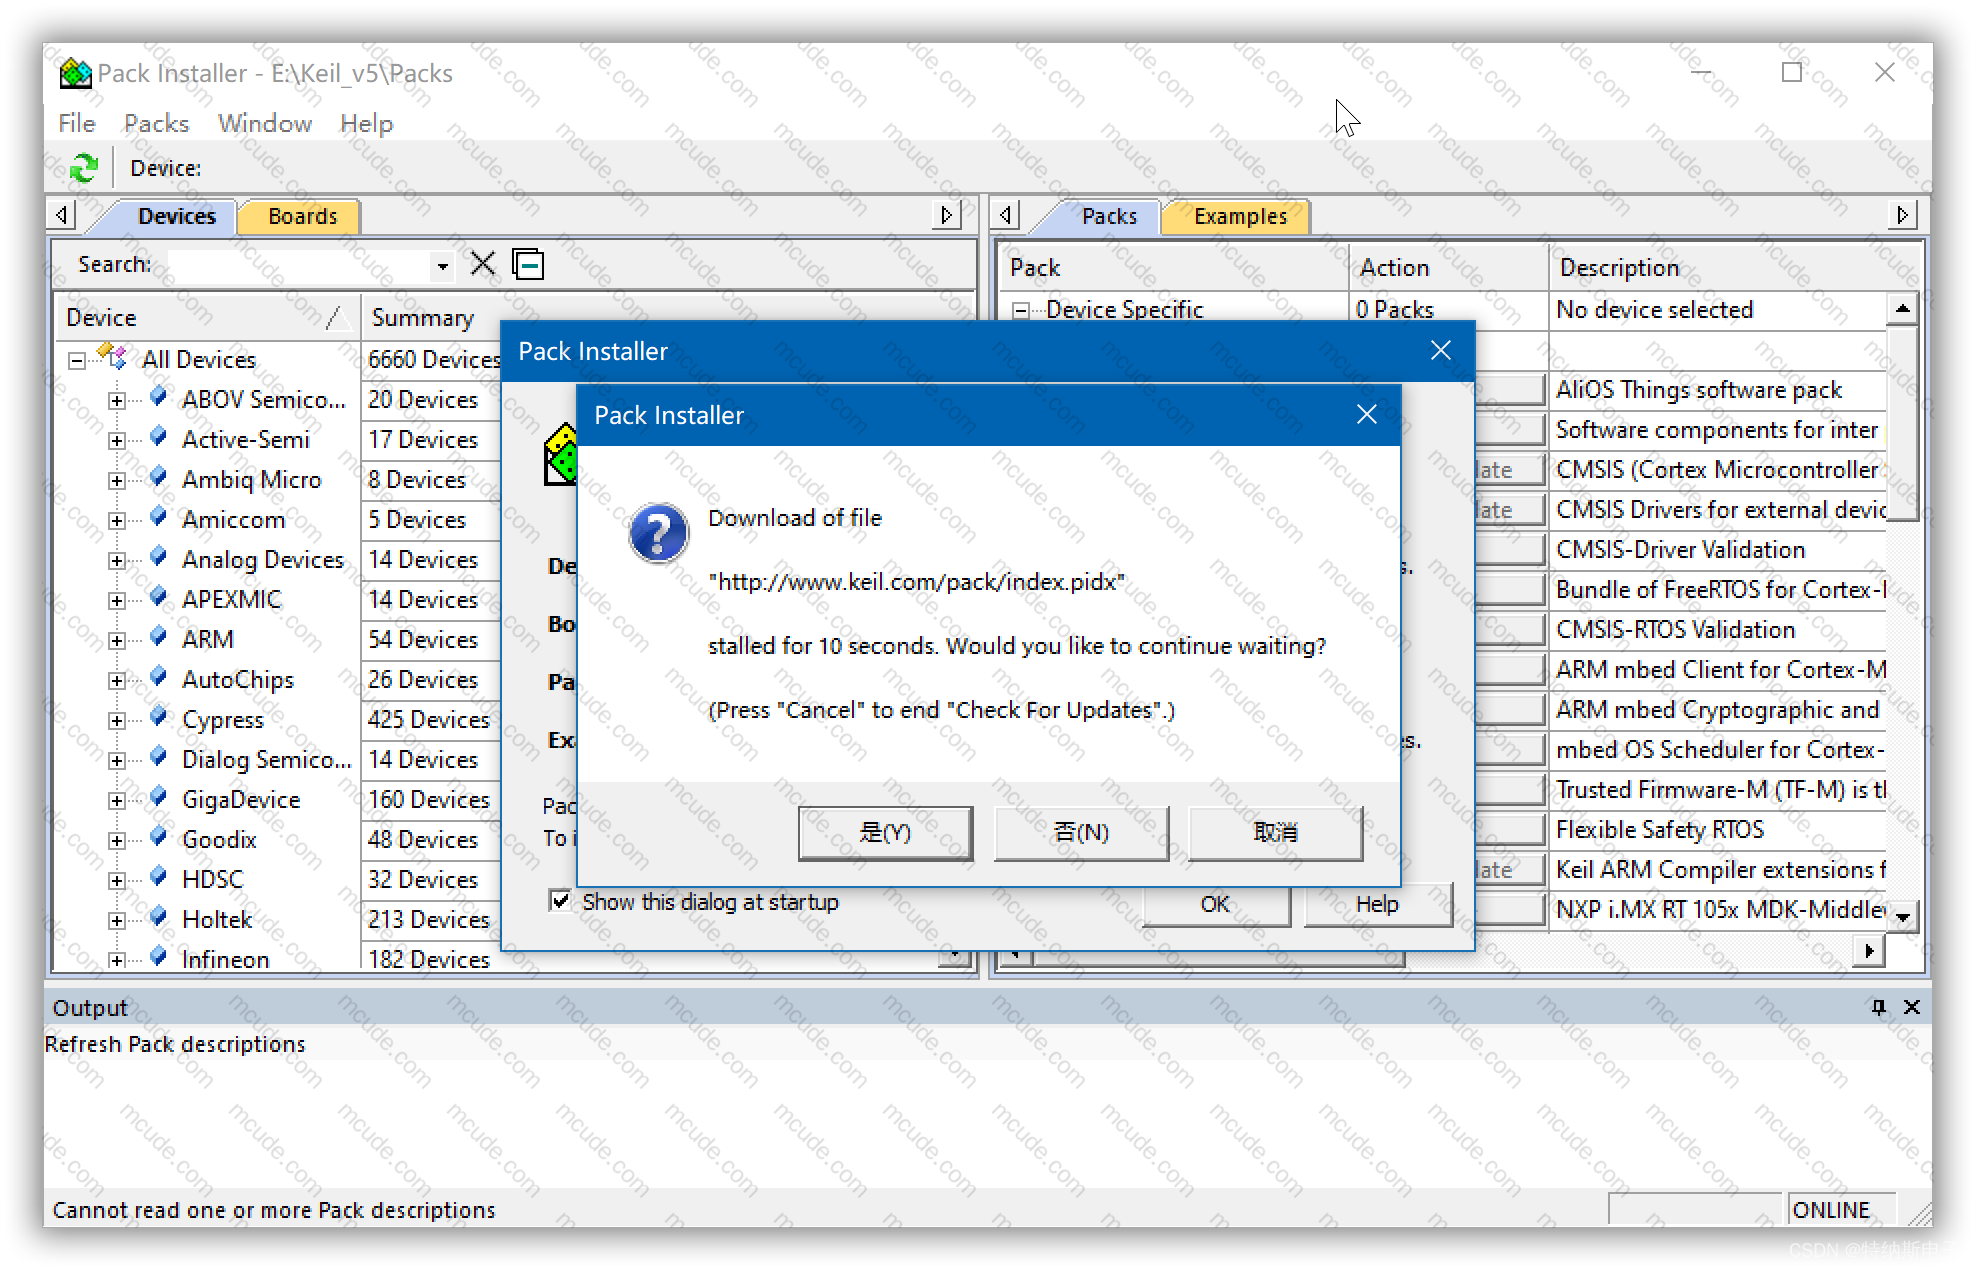Expand the ARM device tree node
Image resolution: width=1976 pixels, height=1270 pixels.
point(117,640)
